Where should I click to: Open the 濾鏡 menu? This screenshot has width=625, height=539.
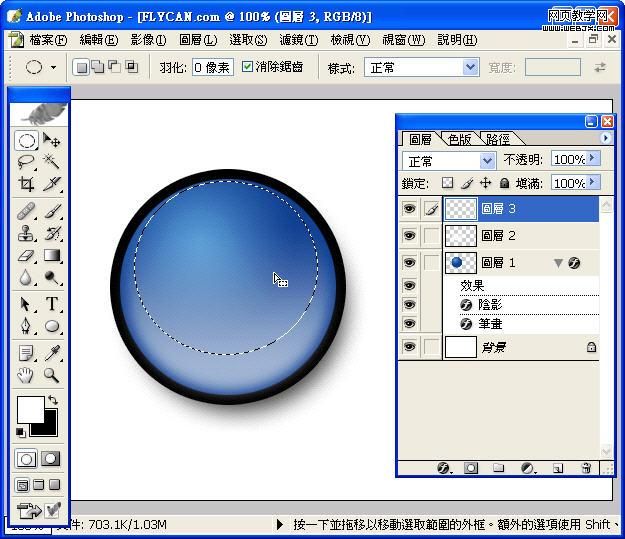tap(298, 40)
